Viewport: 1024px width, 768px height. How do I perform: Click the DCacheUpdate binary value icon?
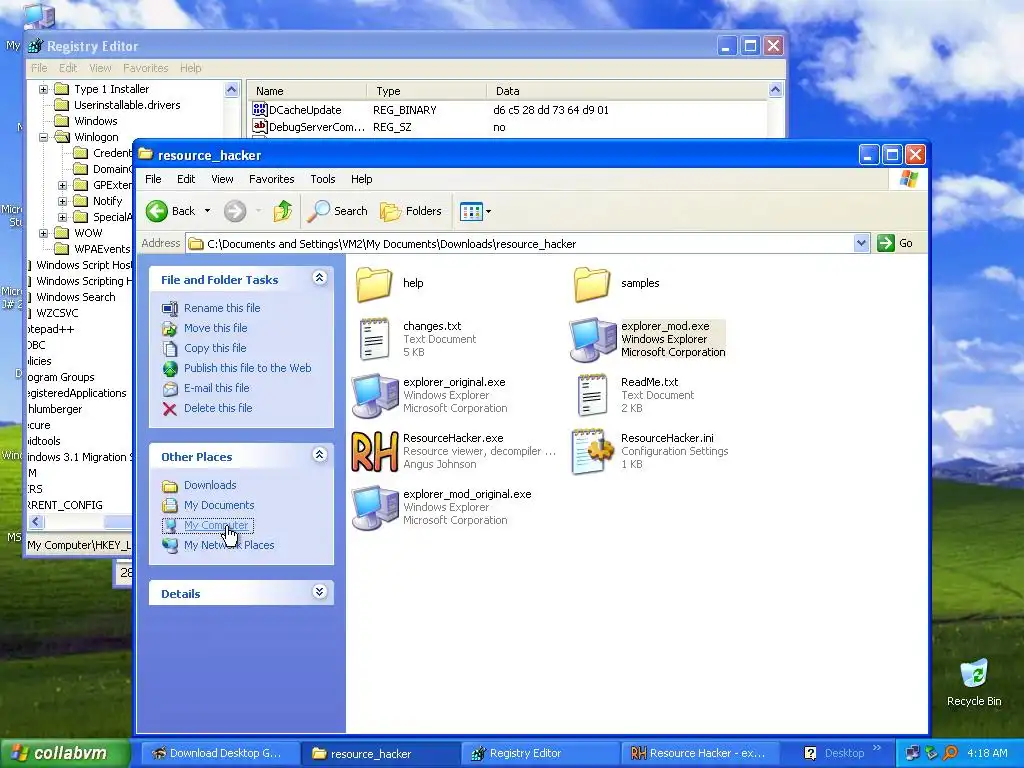tap(260, 110)
